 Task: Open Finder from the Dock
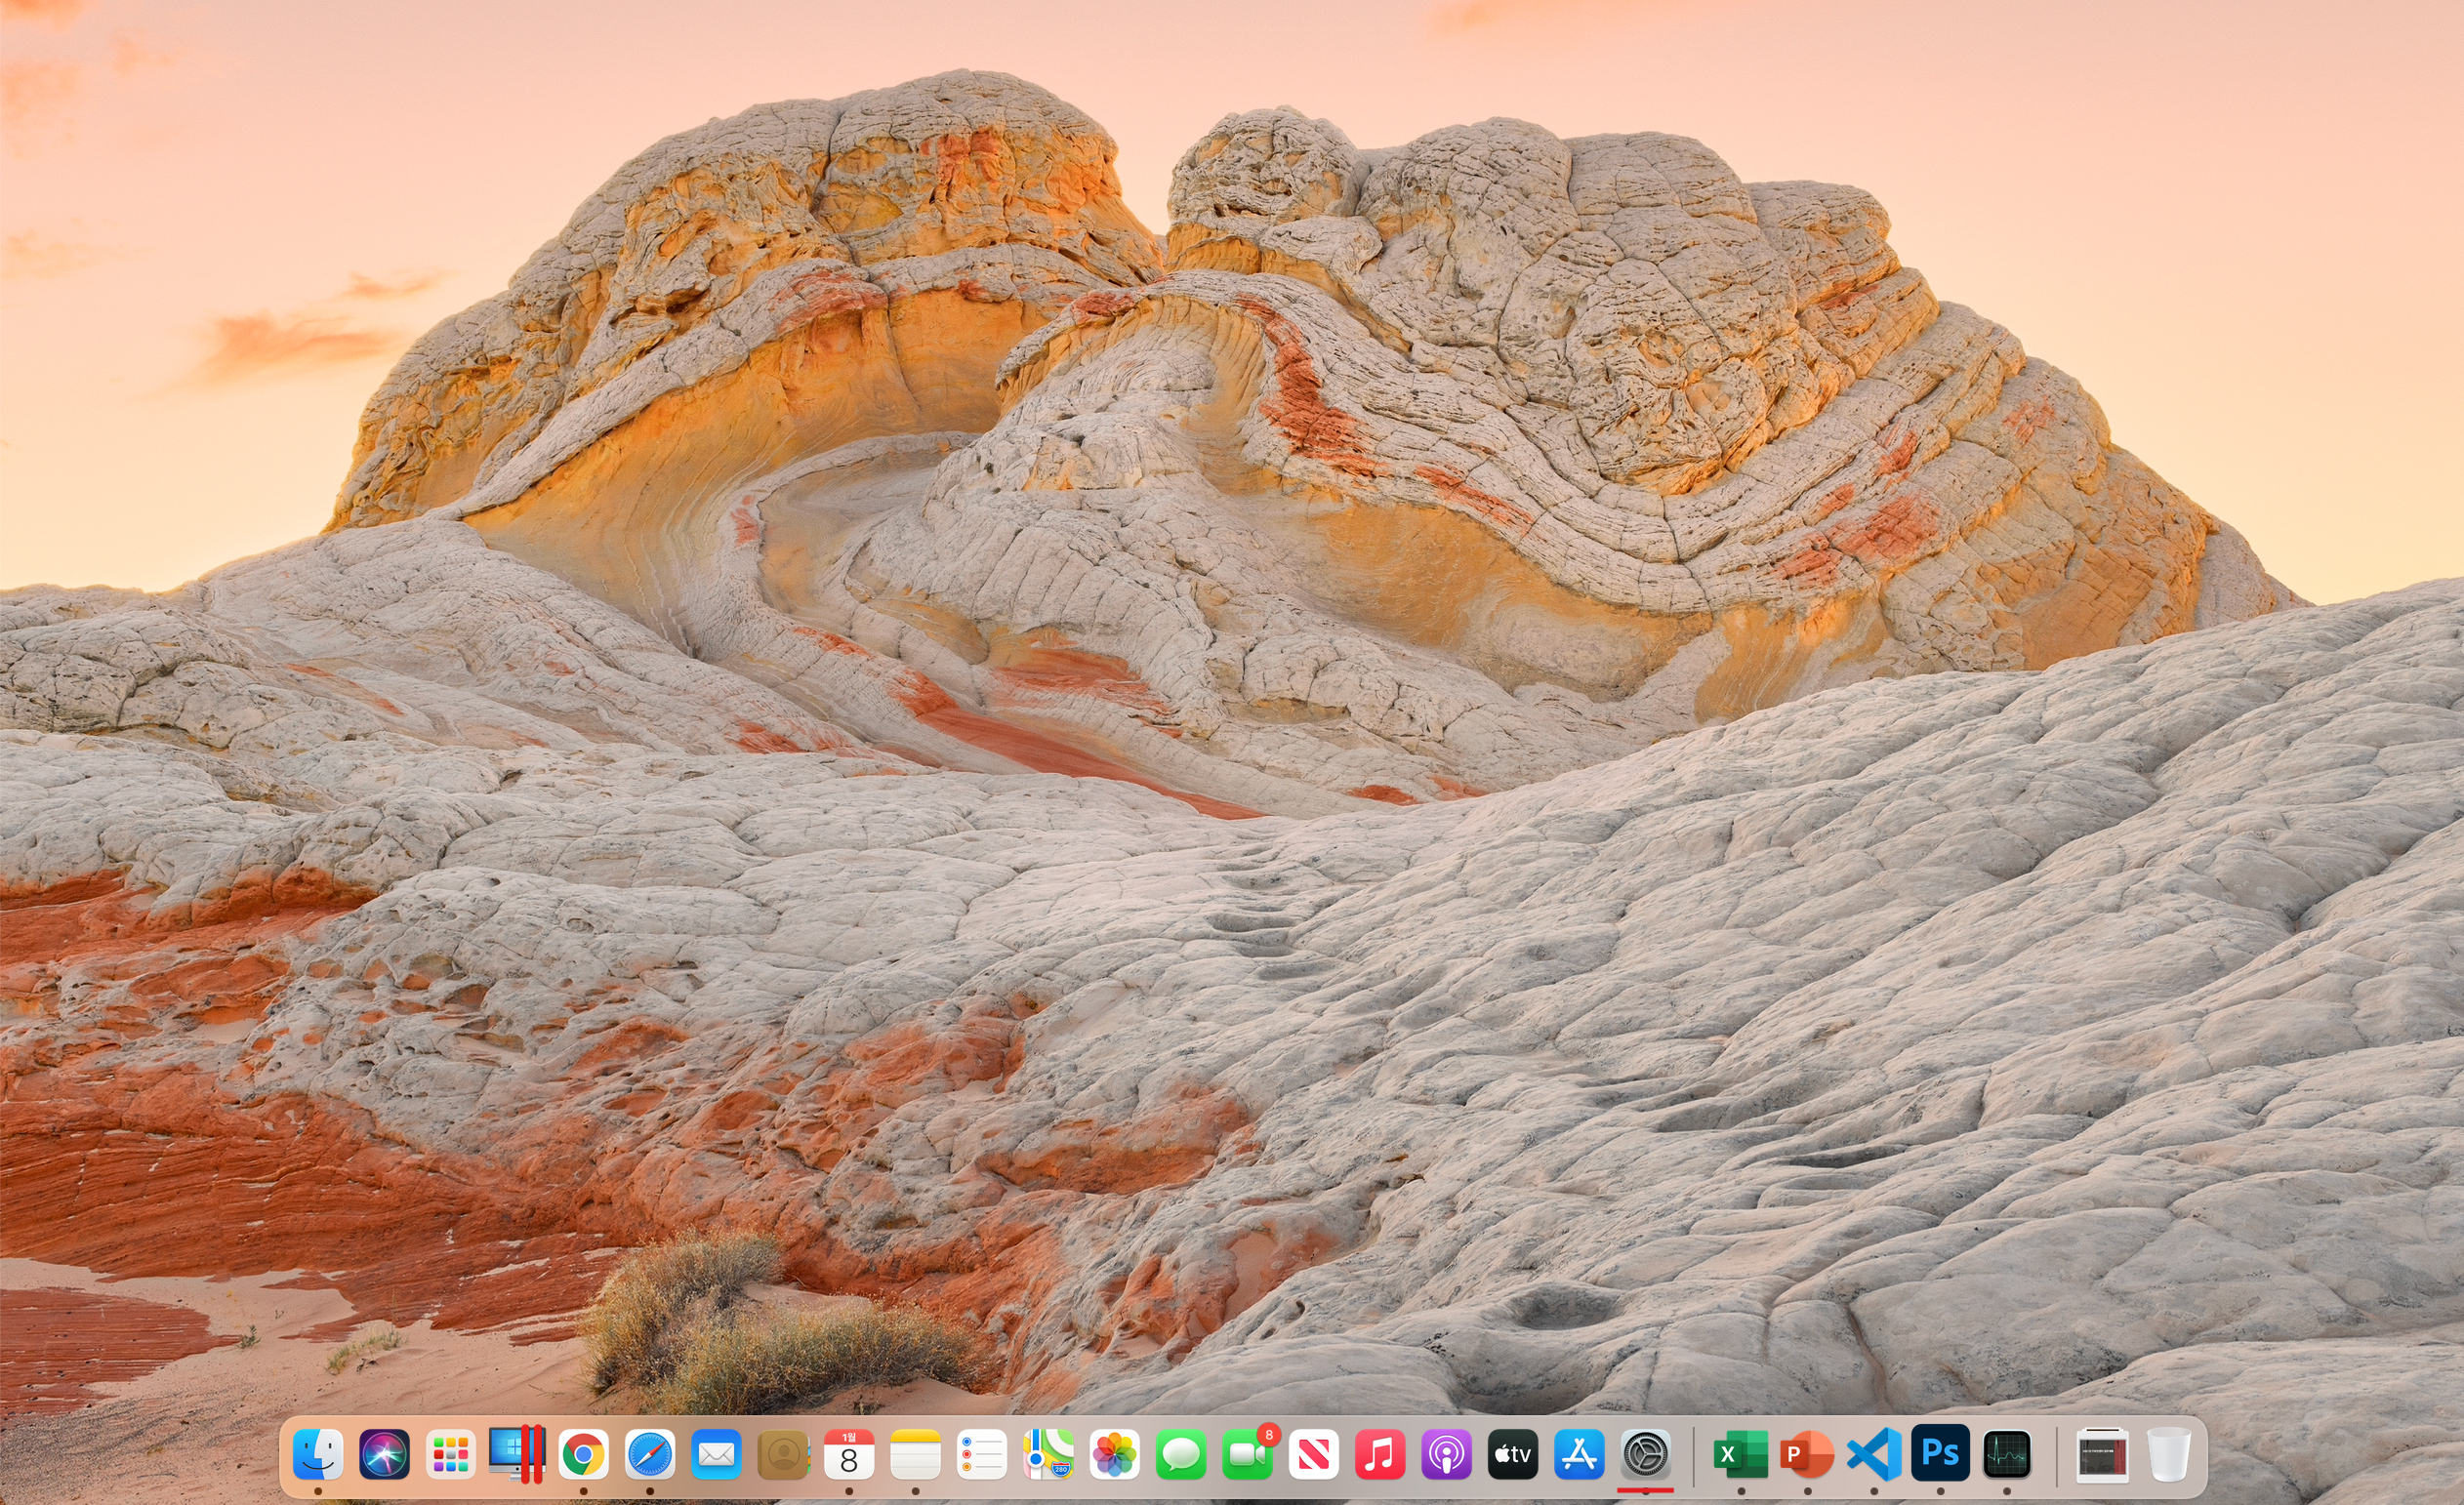tap(318, 1454)
